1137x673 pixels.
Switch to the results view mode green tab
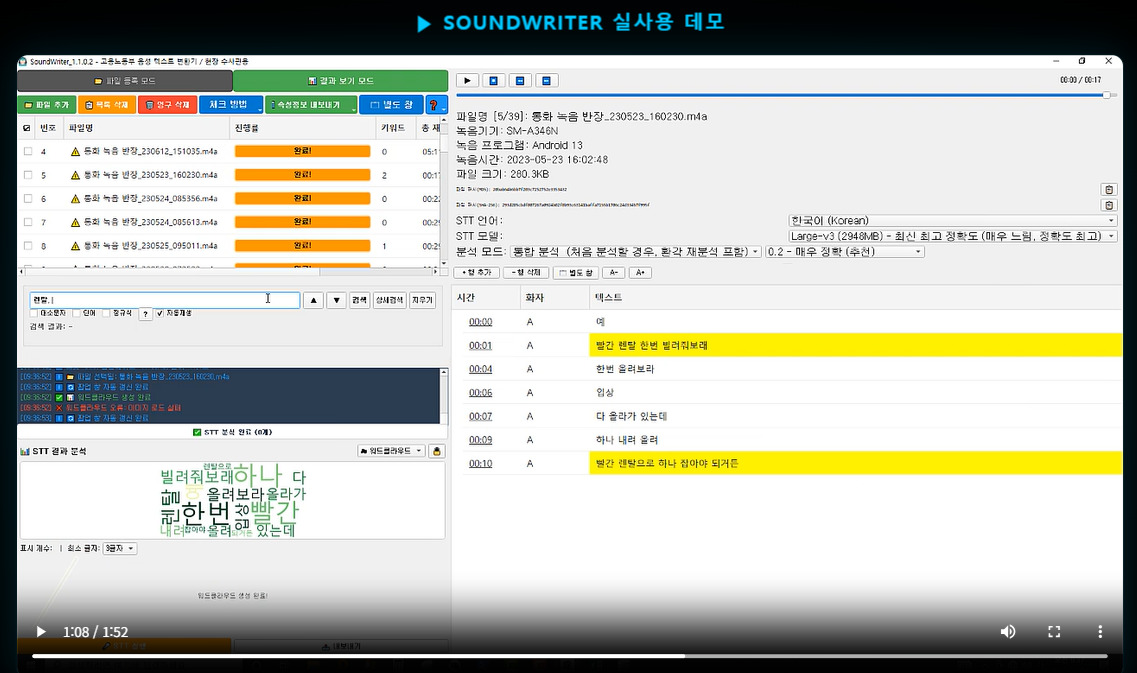point(341,80)
